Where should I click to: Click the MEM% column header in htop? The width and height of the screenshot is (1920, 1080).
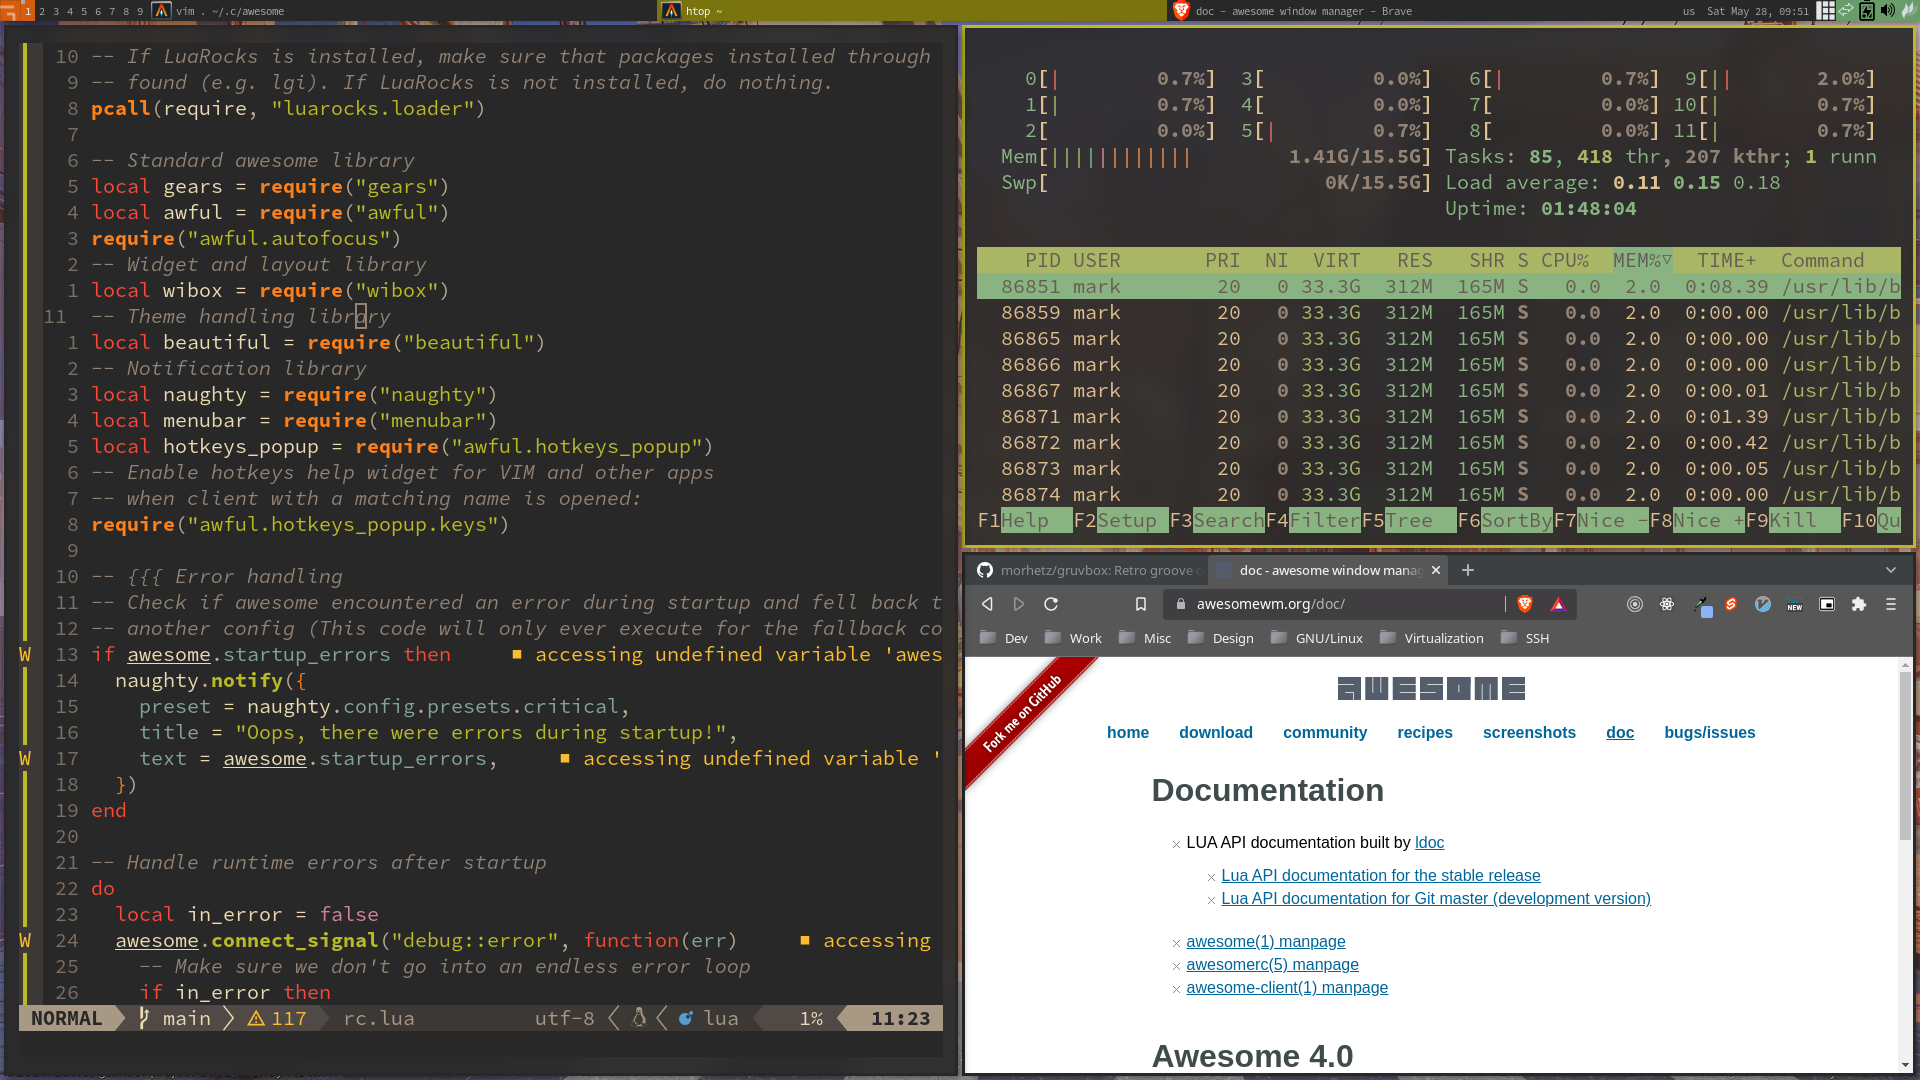[x=1641, y=260]
